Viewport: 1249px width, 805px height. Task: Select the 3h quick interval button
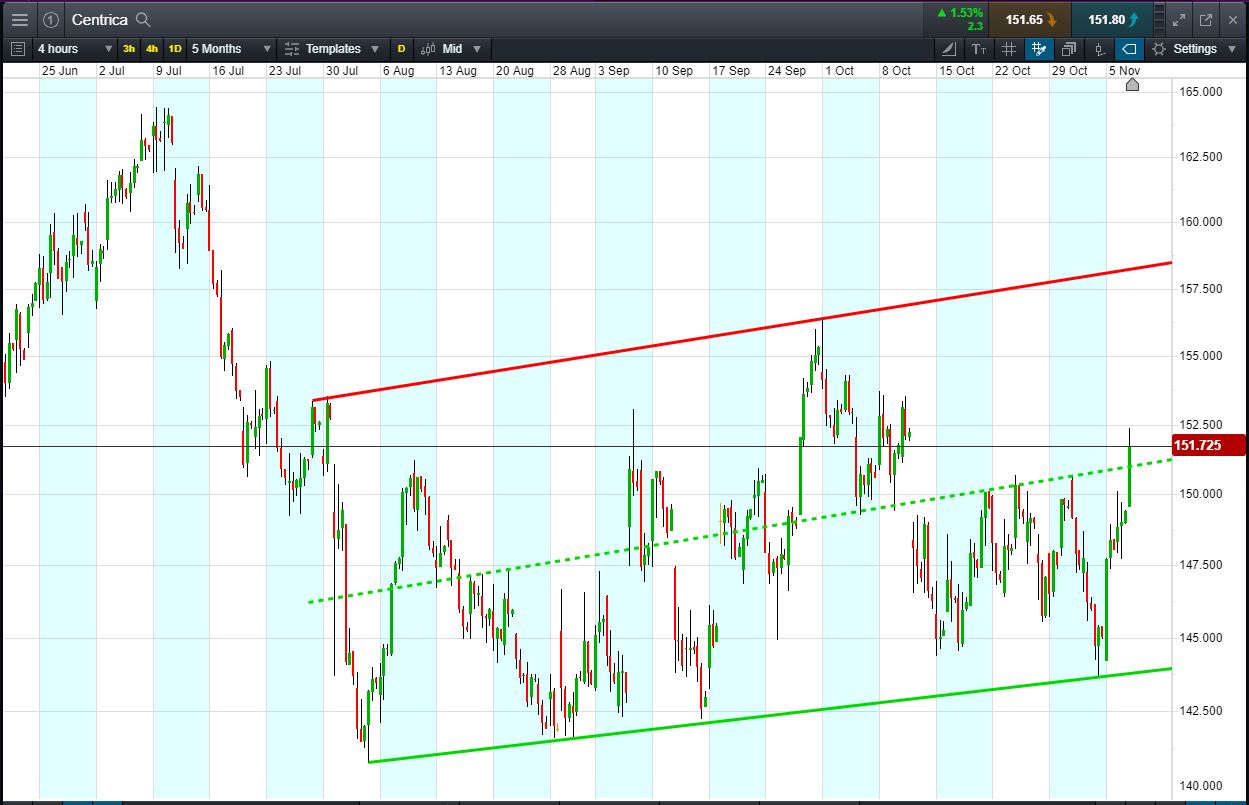click(129, 48)
